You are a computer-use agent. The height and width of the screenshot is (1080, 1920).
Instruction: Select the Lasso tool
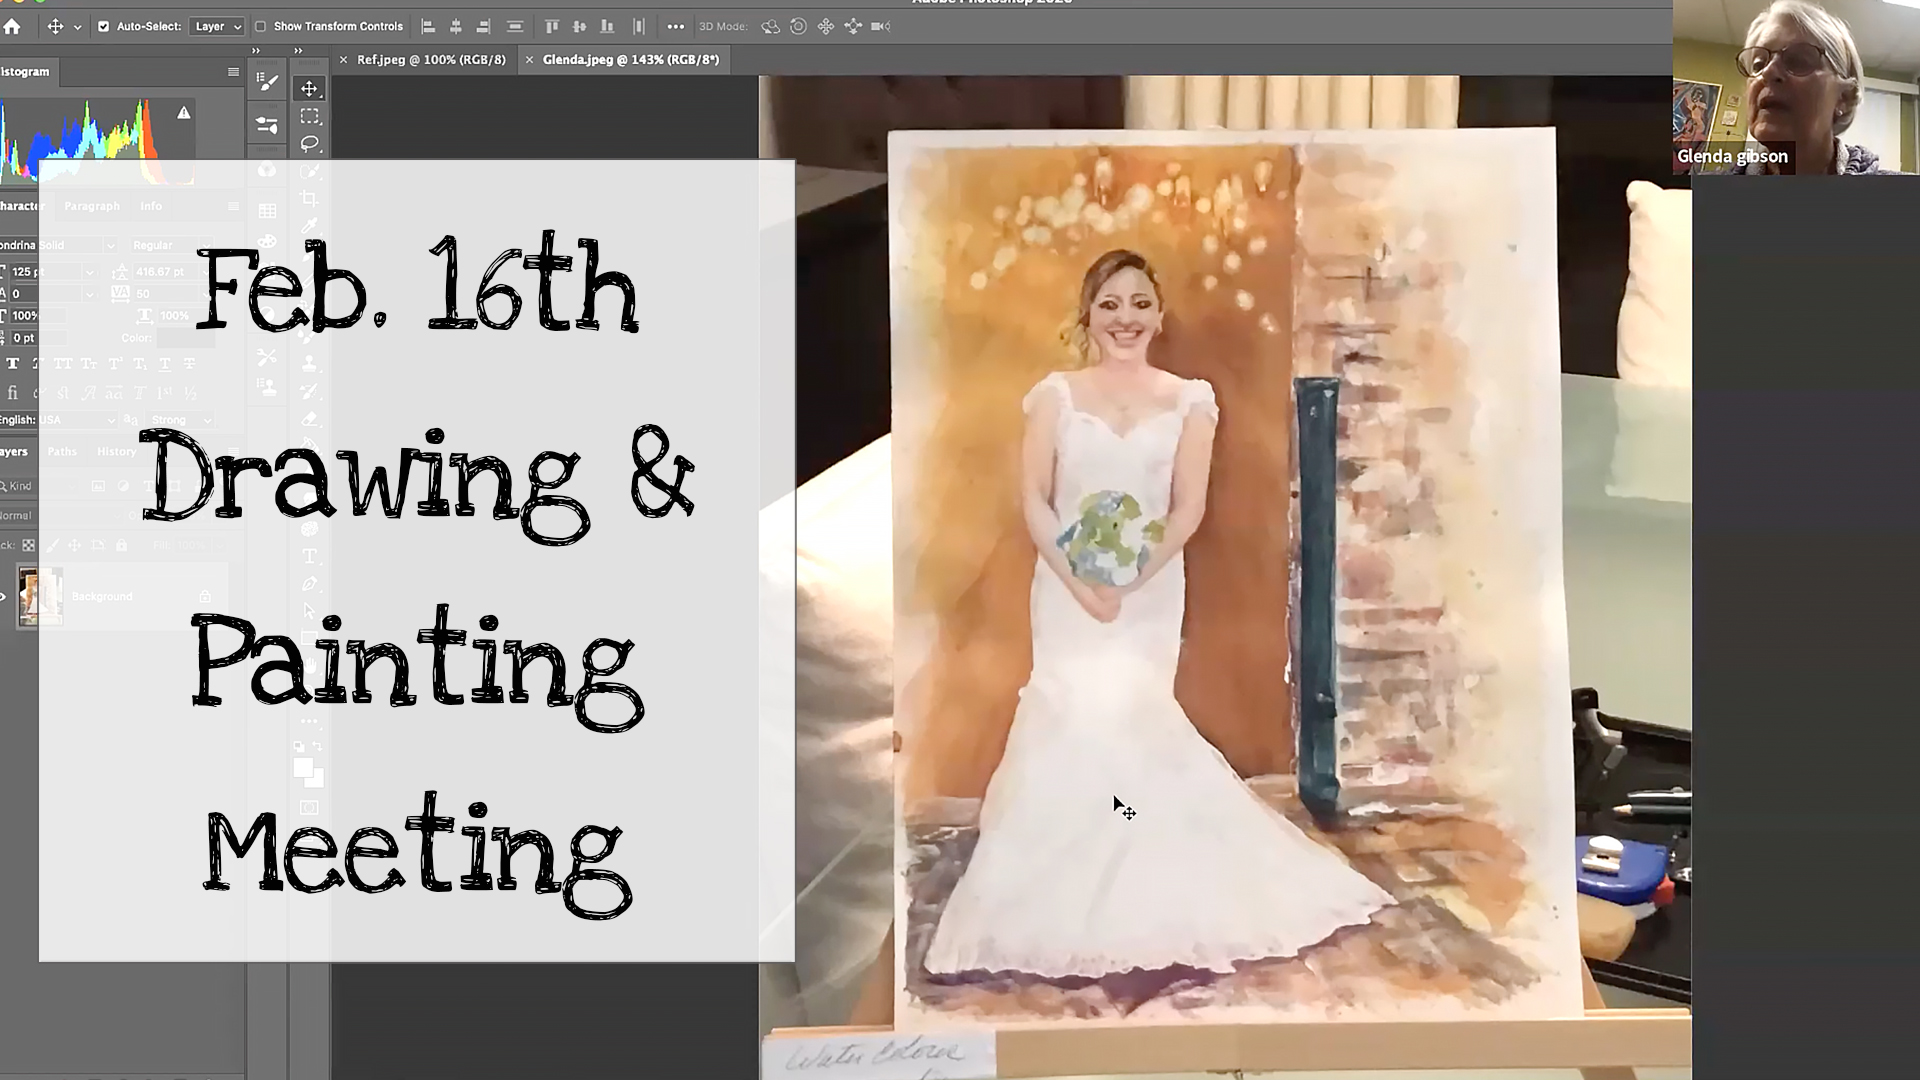point(310,144)
